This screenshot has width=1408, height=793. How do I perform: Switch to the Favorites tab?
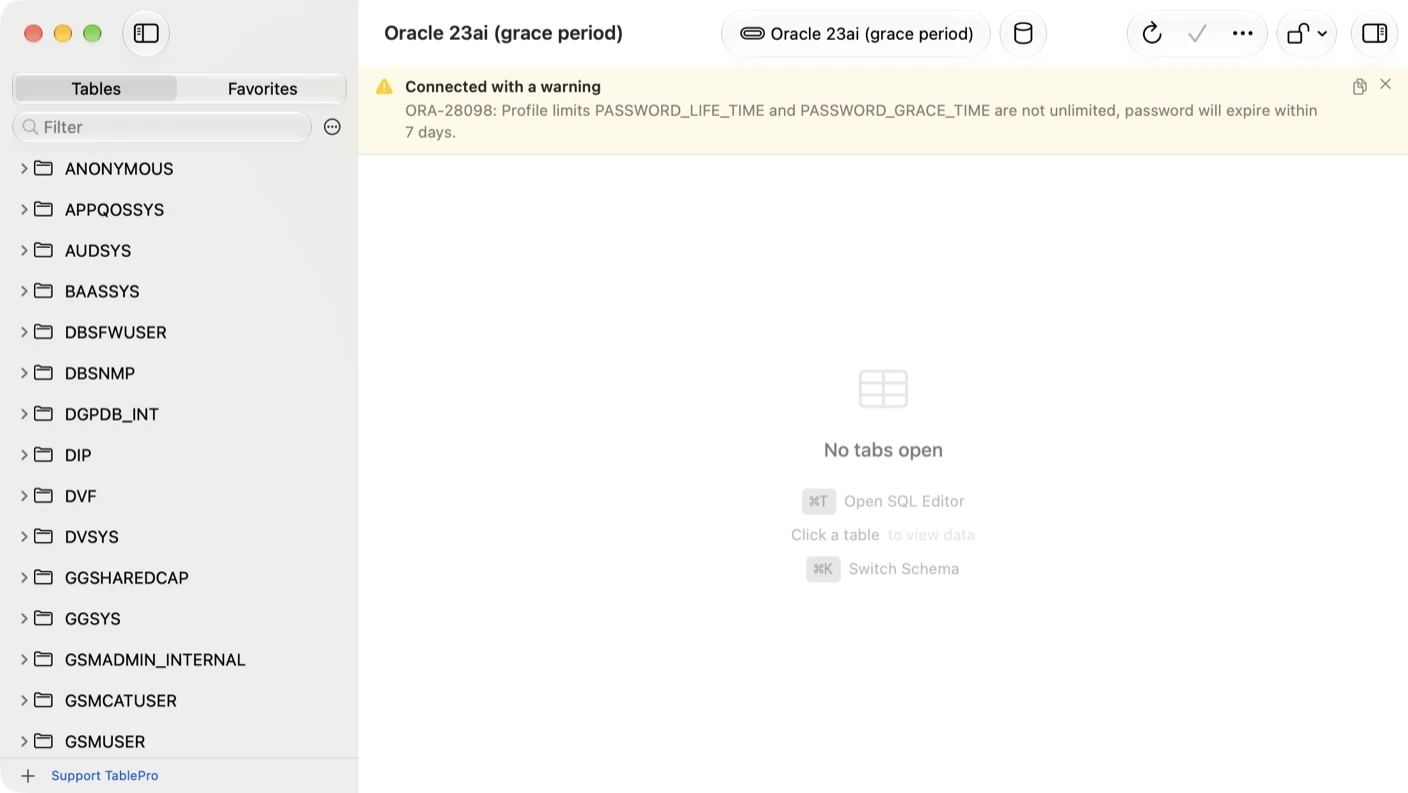(x=262, y=89)
